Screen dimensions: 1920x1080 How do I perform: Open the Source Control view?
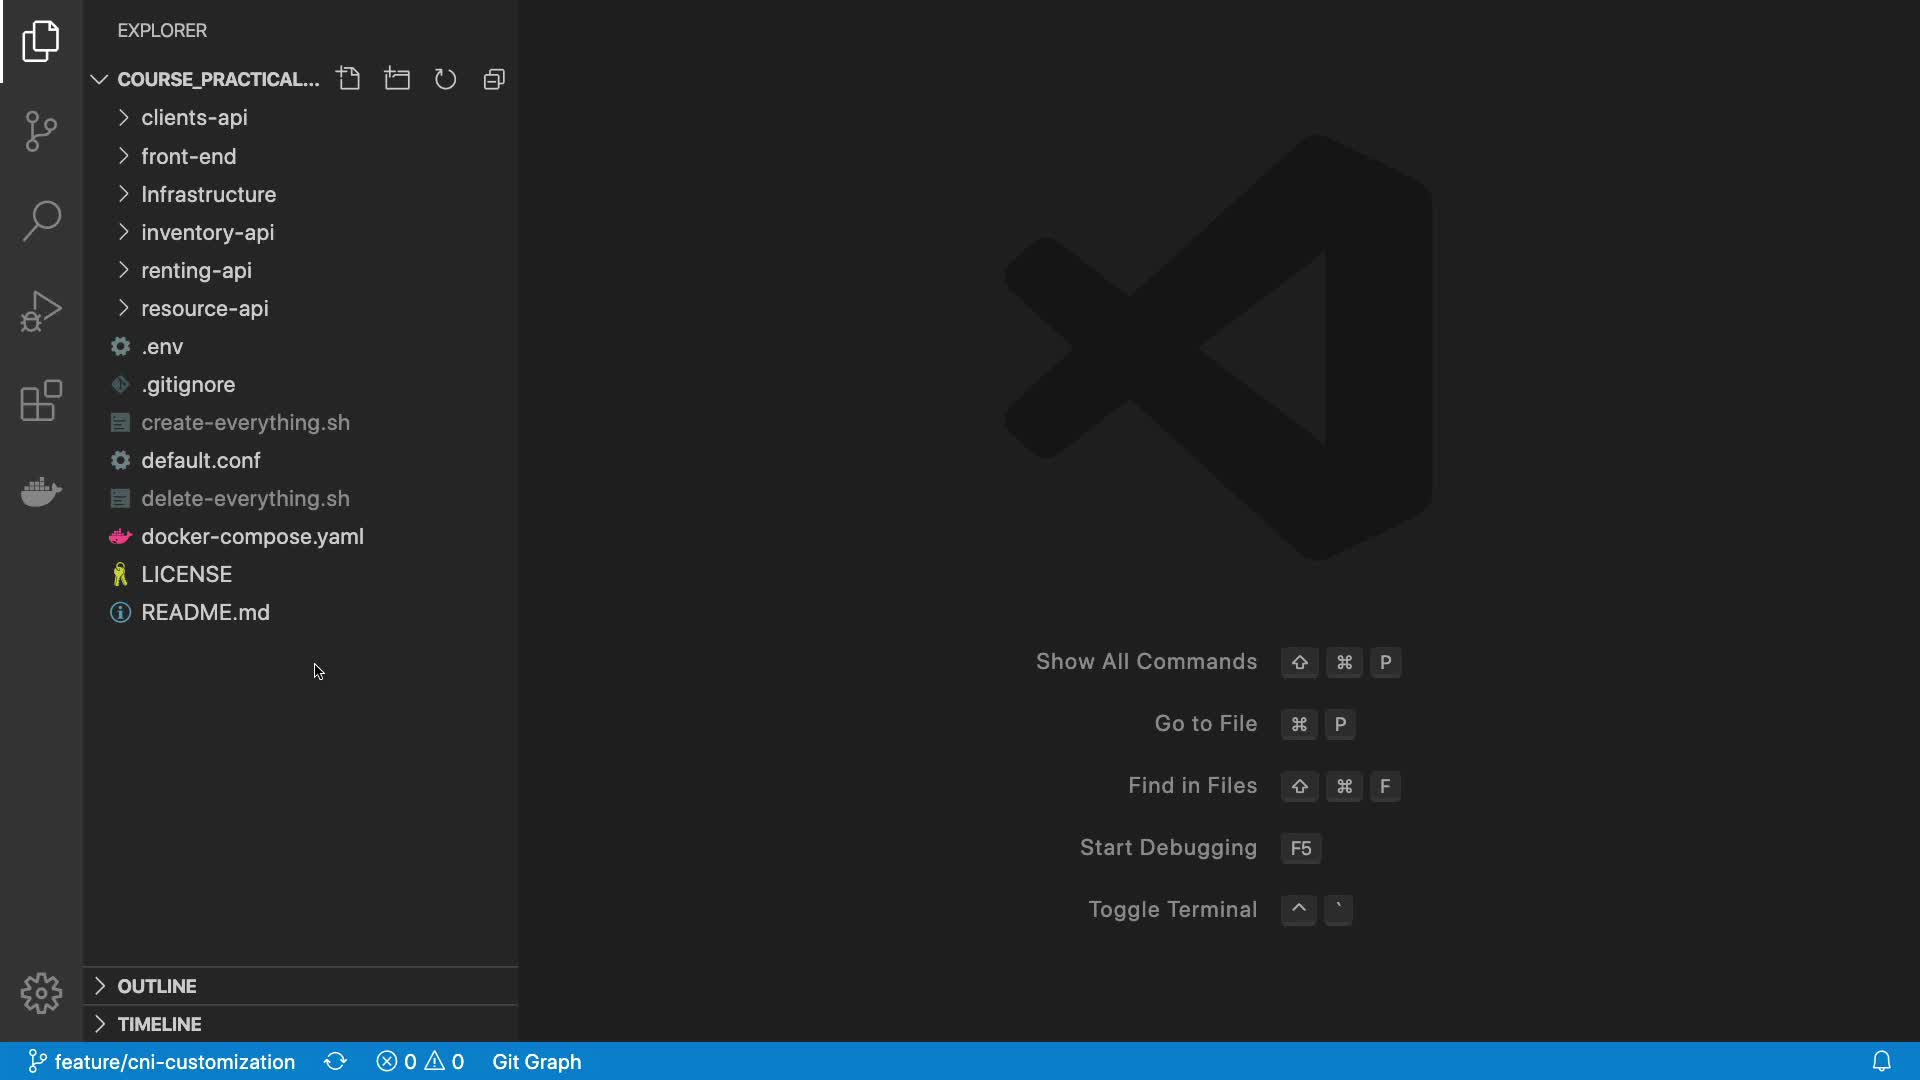41,131
